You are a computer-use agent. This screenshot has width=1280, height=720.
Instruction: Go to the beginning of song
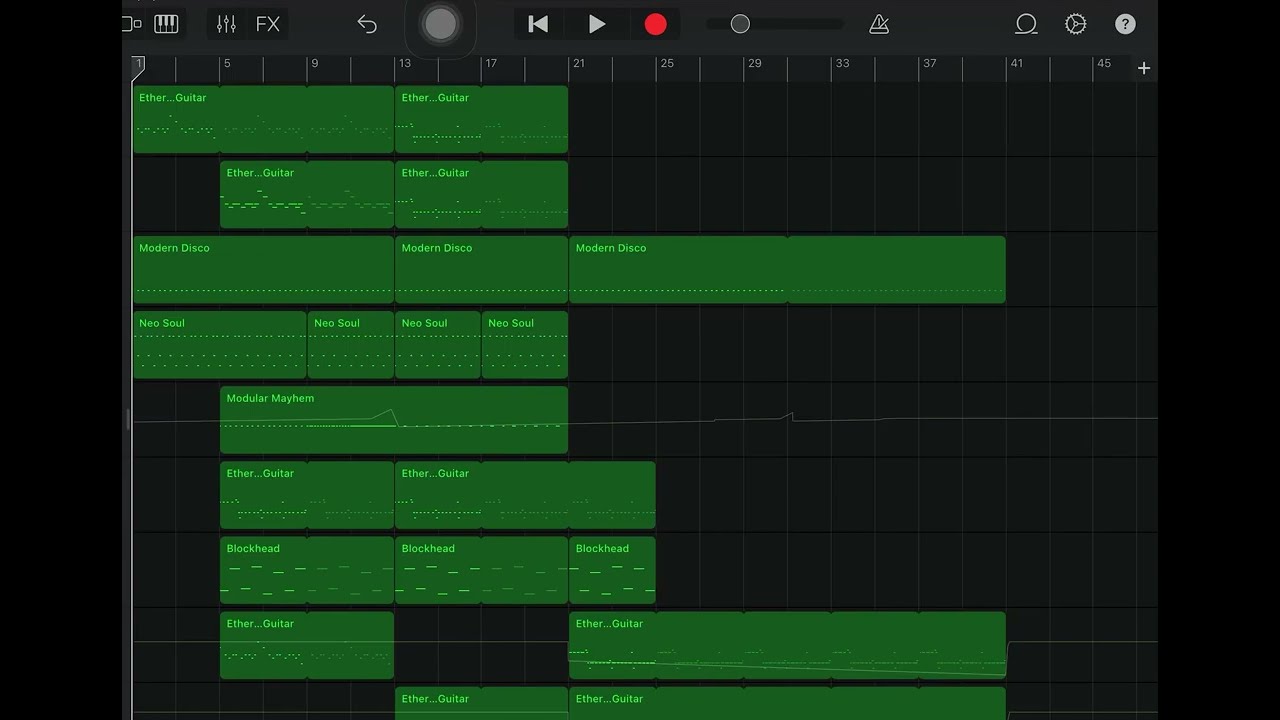pyautogui.click(x=538, y=24)
